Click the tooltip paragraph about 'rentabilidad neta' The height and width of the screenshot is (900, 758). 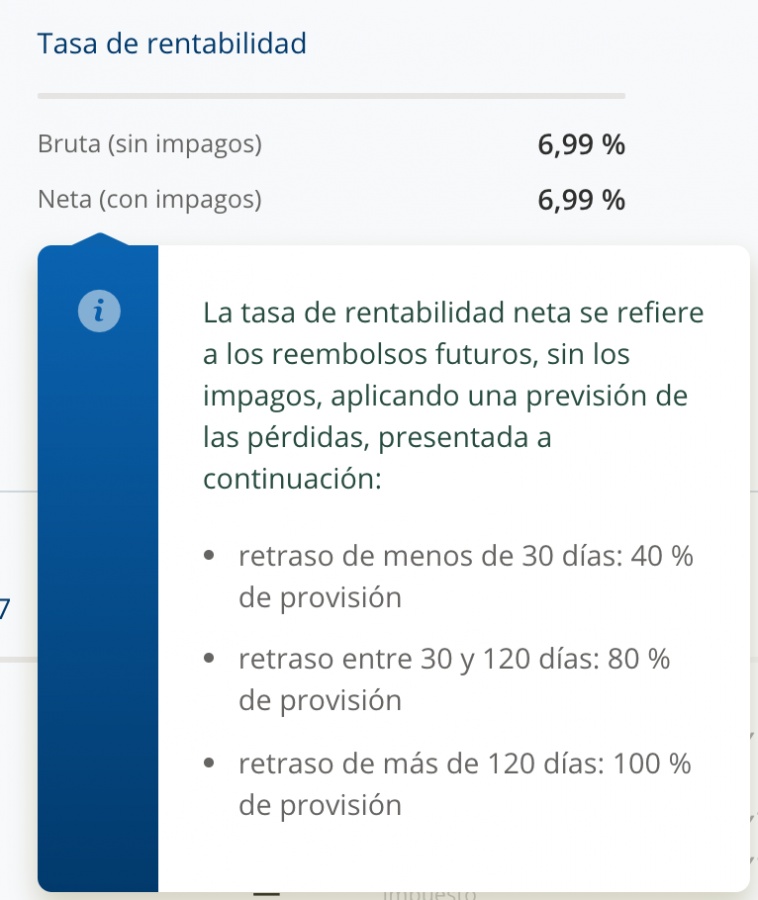[x=452, y=395]
